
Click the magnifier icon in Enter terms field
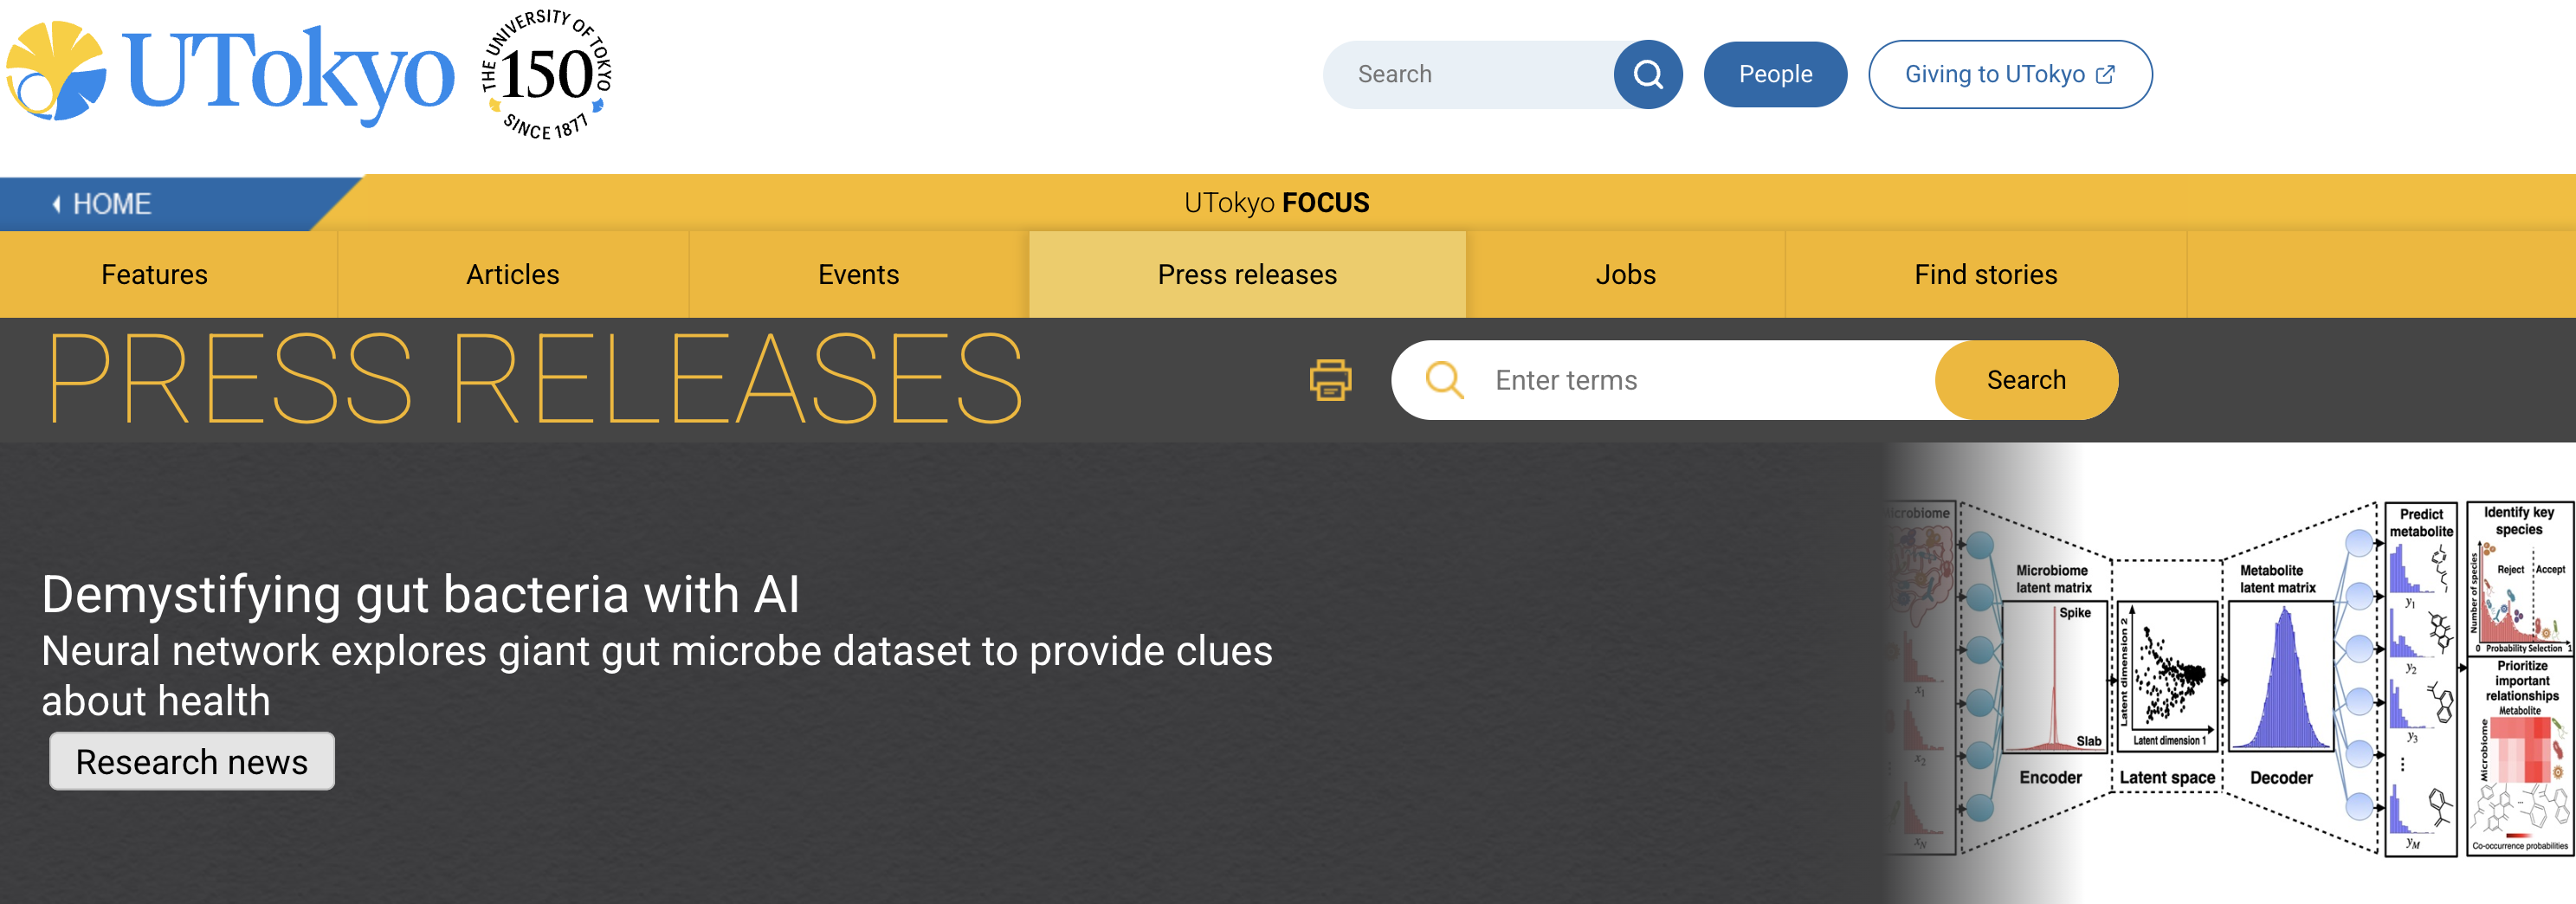1444,380
